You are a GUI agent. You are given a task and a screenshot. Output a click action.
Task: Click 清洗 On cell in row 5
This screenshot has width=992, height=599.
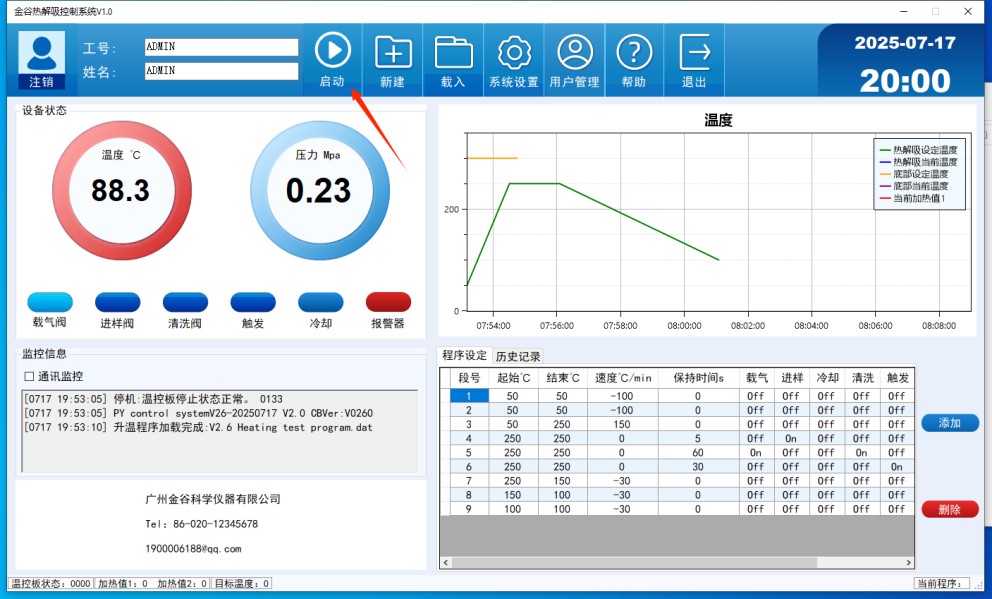[862, 453]
